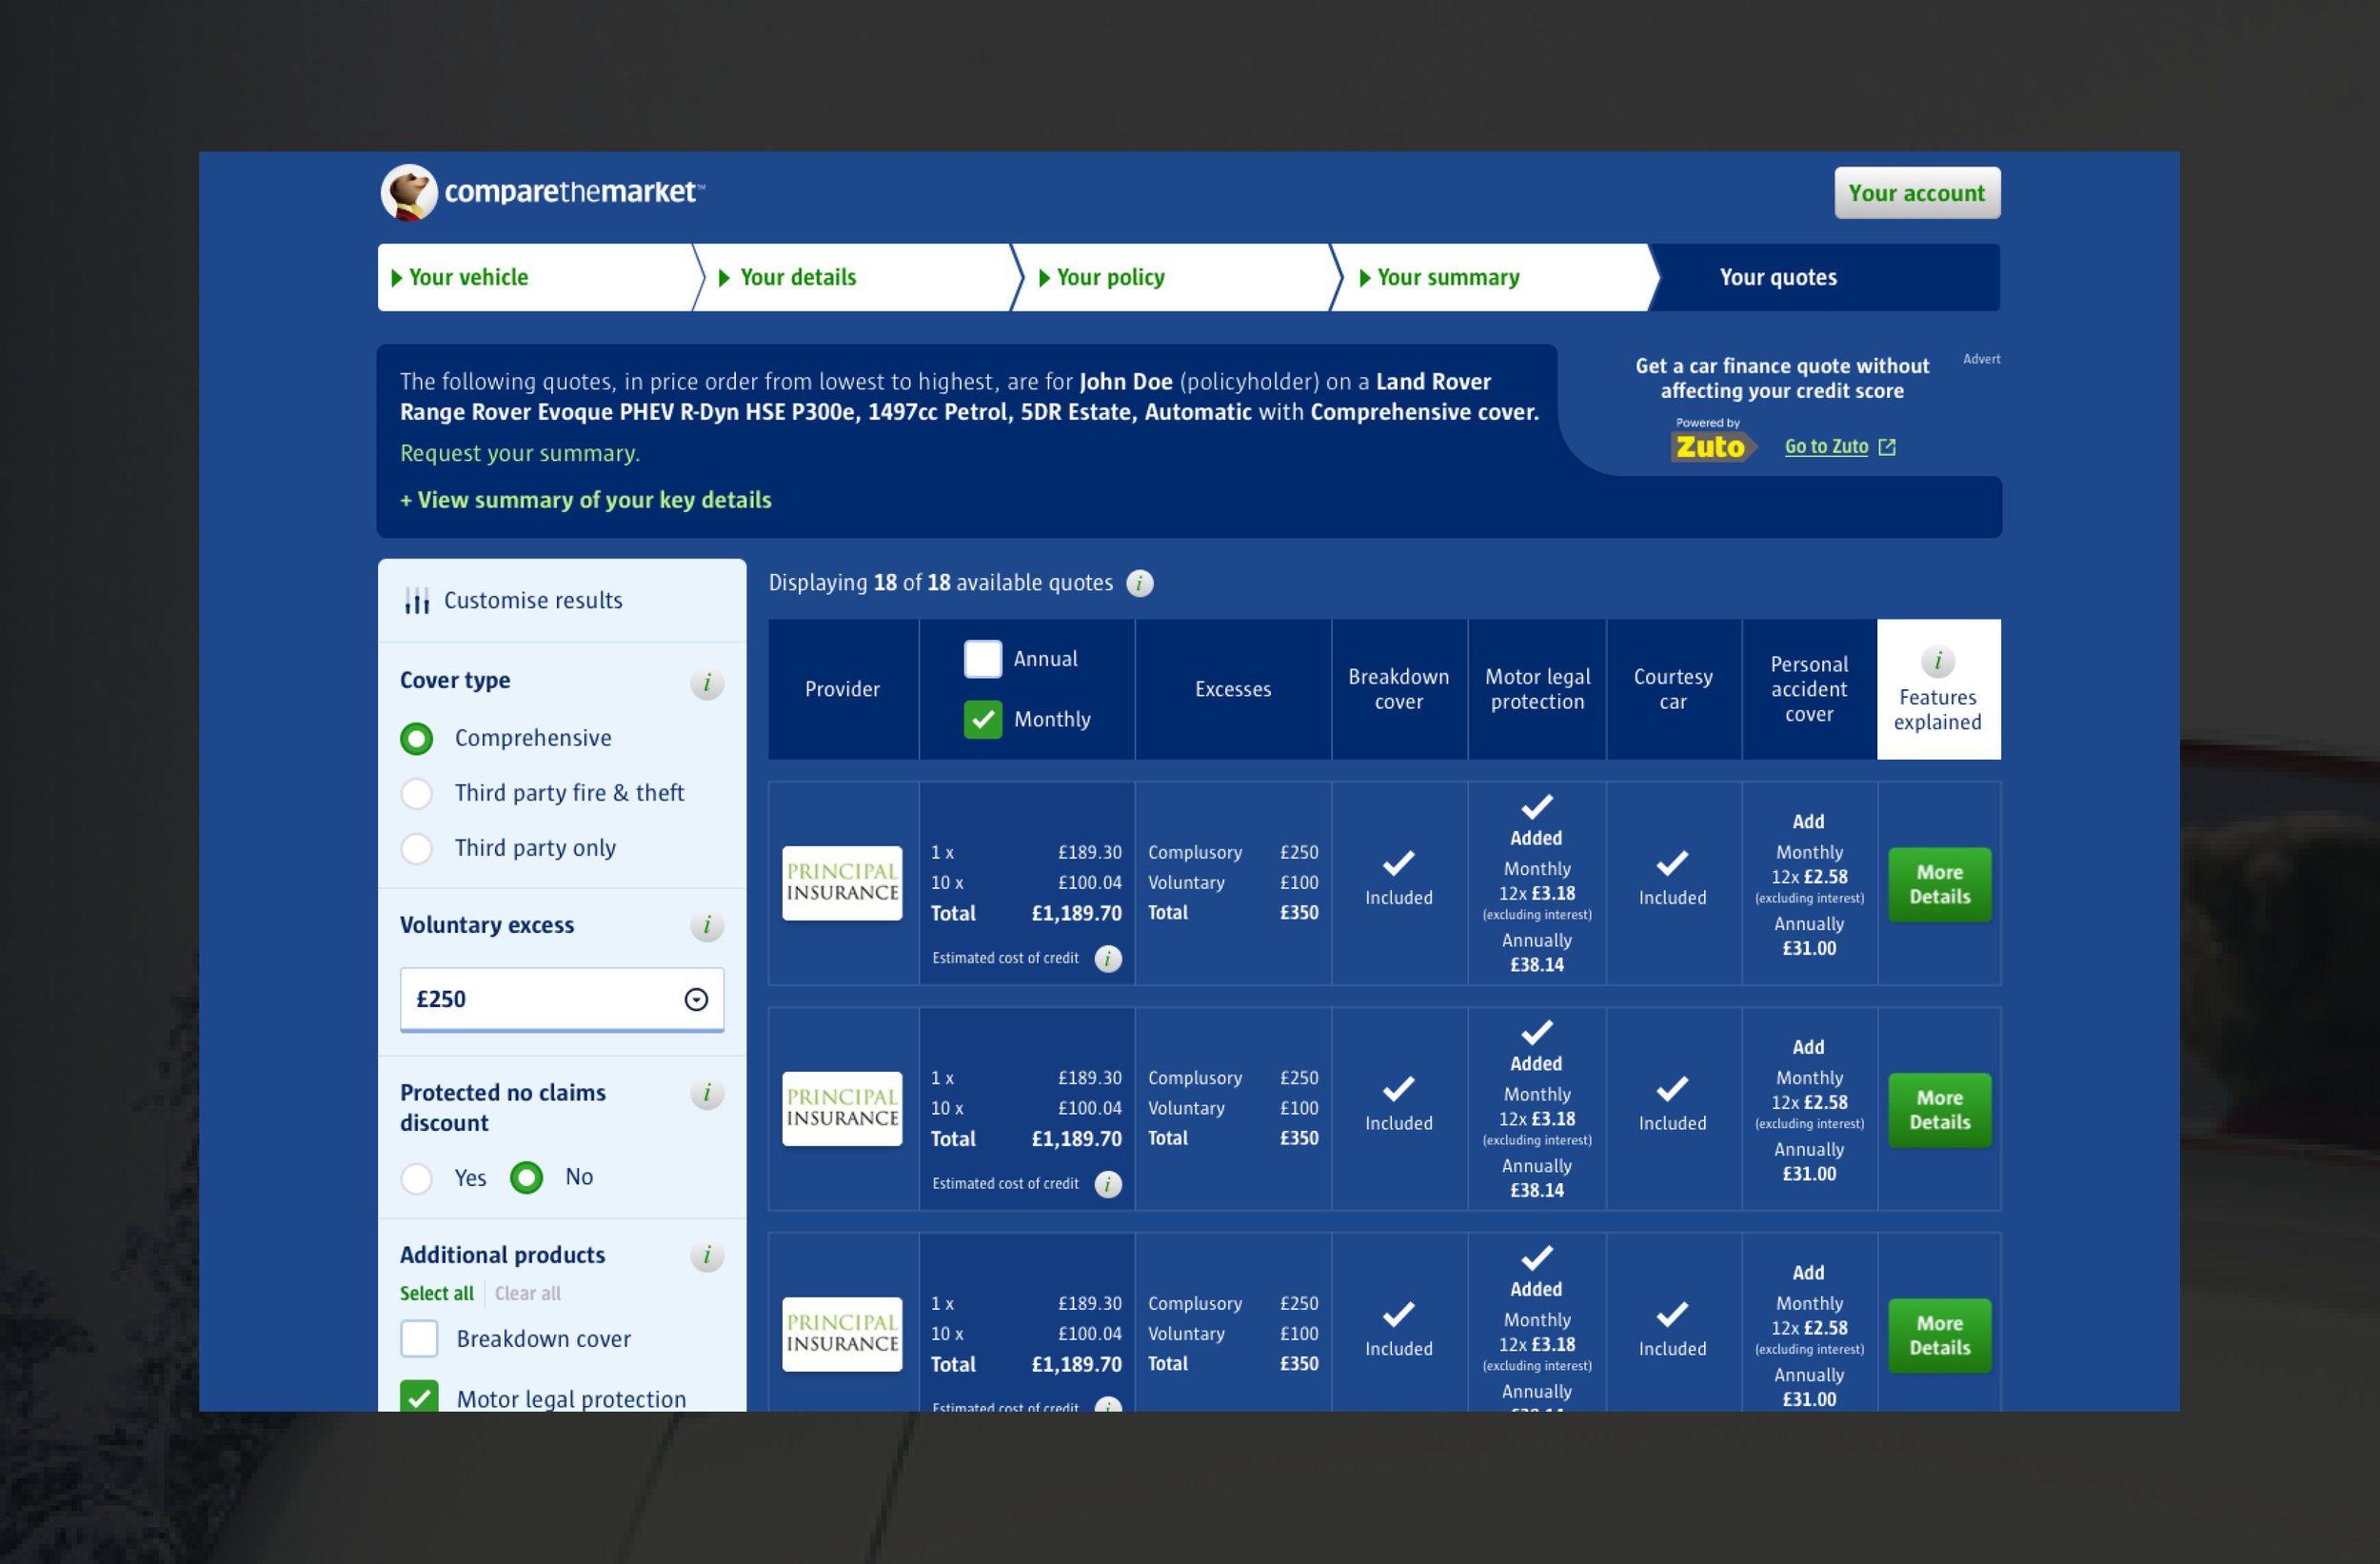Open Cover type info icon
2380x1564 pixels.
click(706, 683)
